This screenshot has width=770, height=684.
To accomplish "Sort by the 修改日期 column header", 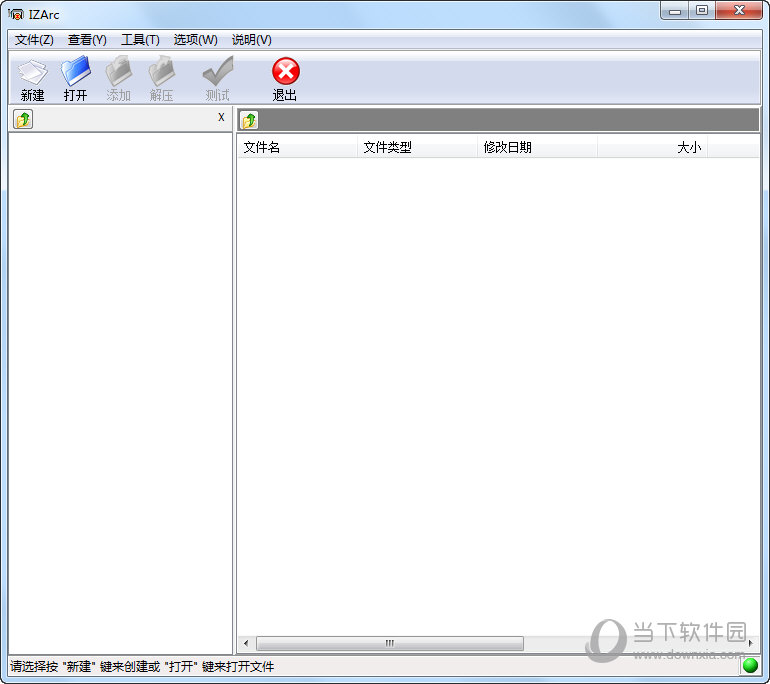I will coord(537,147).
